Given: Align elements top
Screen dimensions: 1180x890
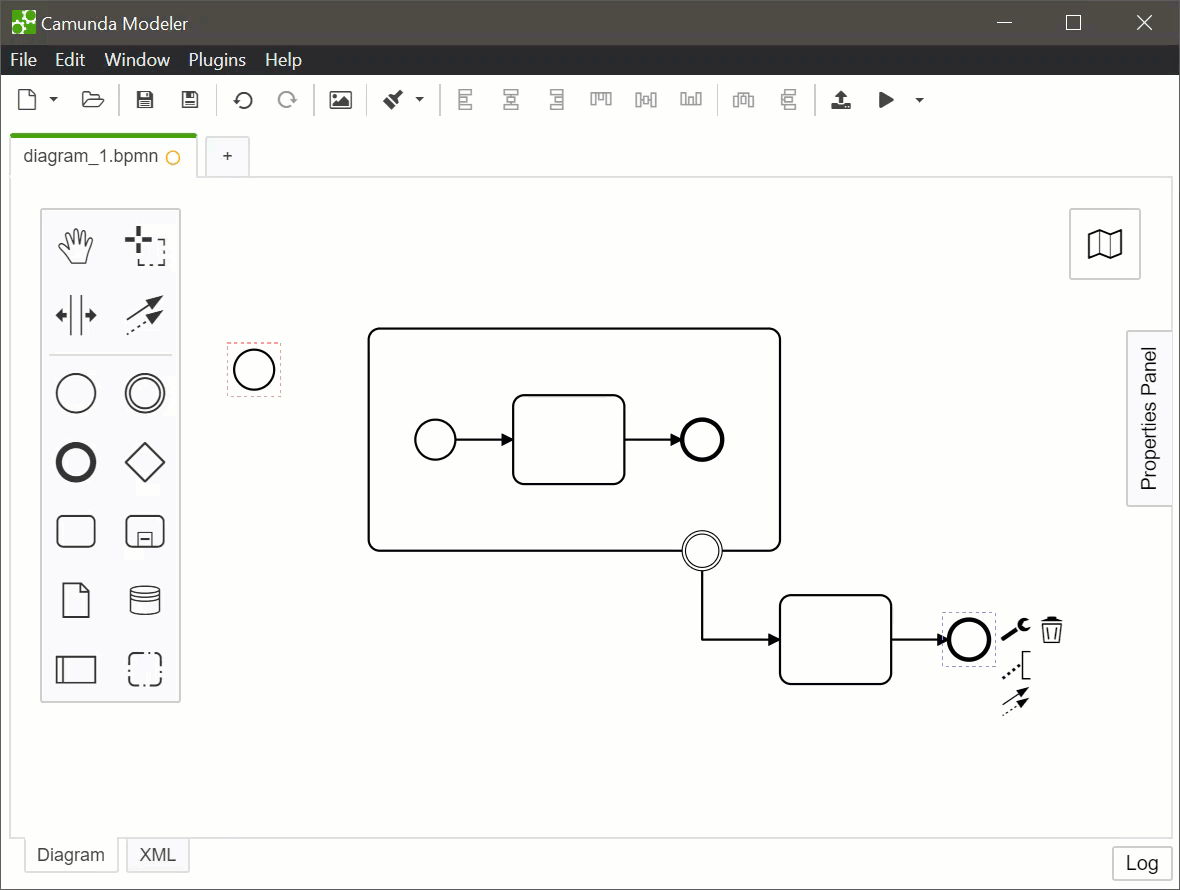Looking at the screenshot, I should (601, 99).
